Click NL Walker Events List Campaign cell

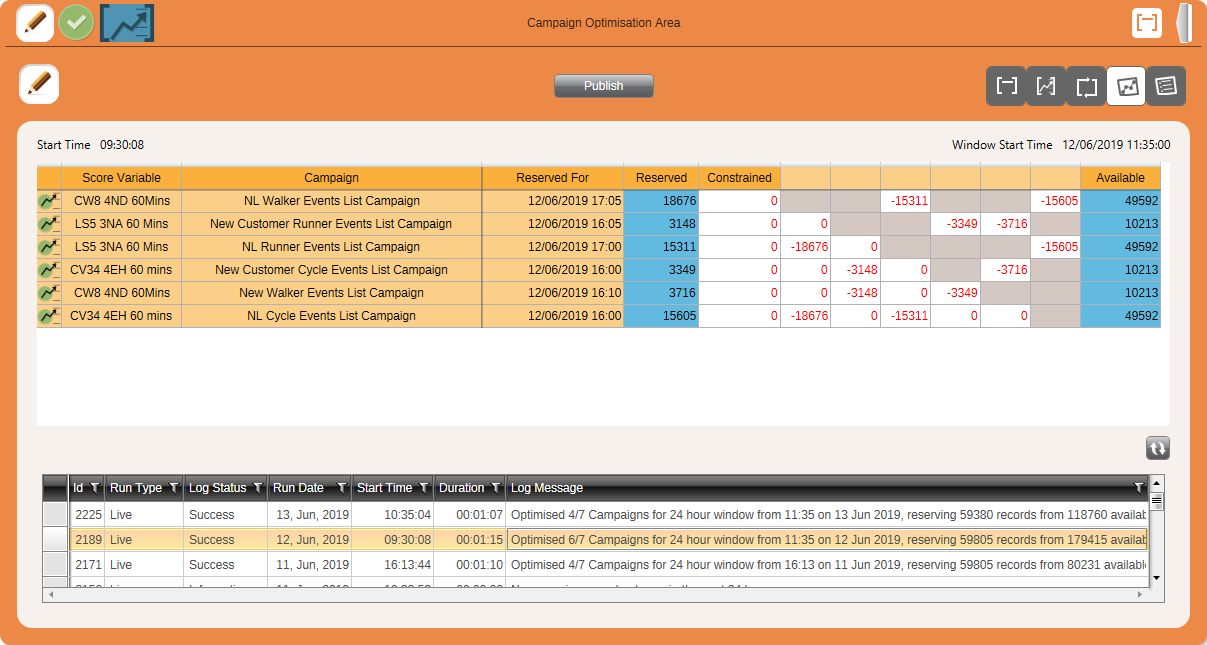332,201
